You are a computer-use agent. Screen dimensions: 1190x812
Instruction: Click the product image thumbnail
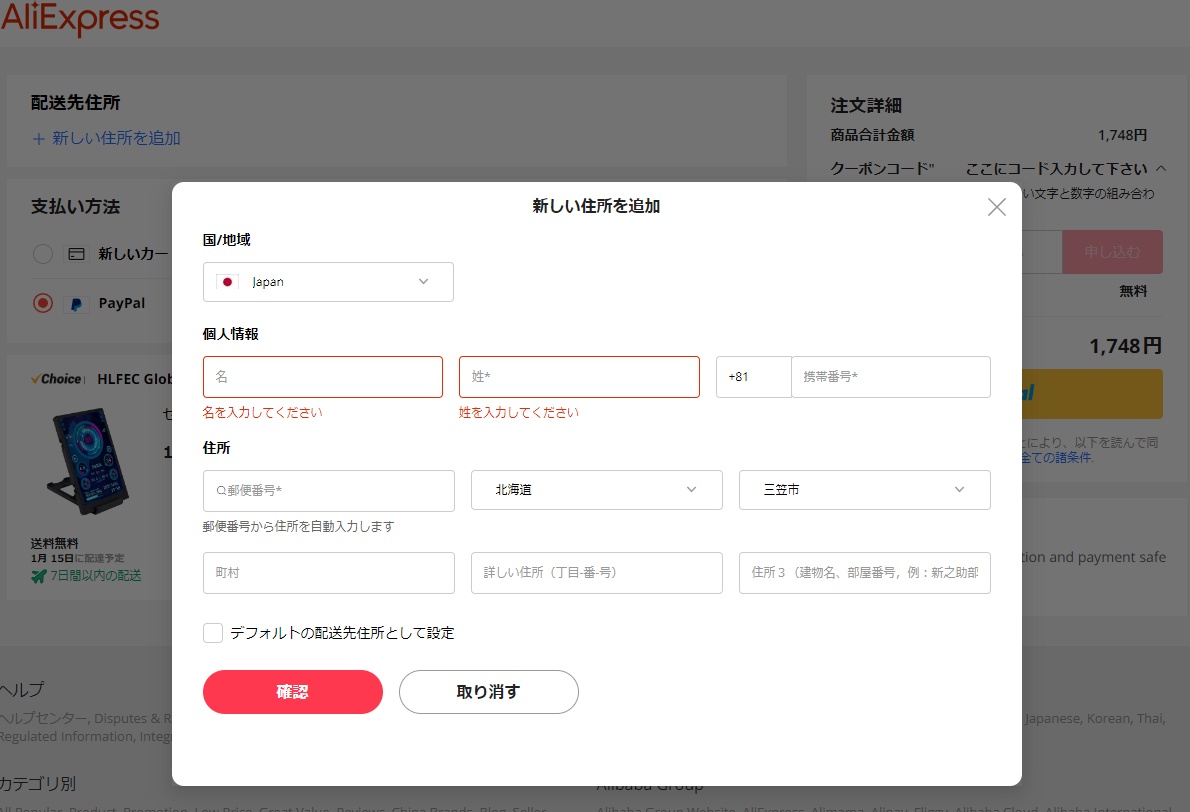coord(90,462)
